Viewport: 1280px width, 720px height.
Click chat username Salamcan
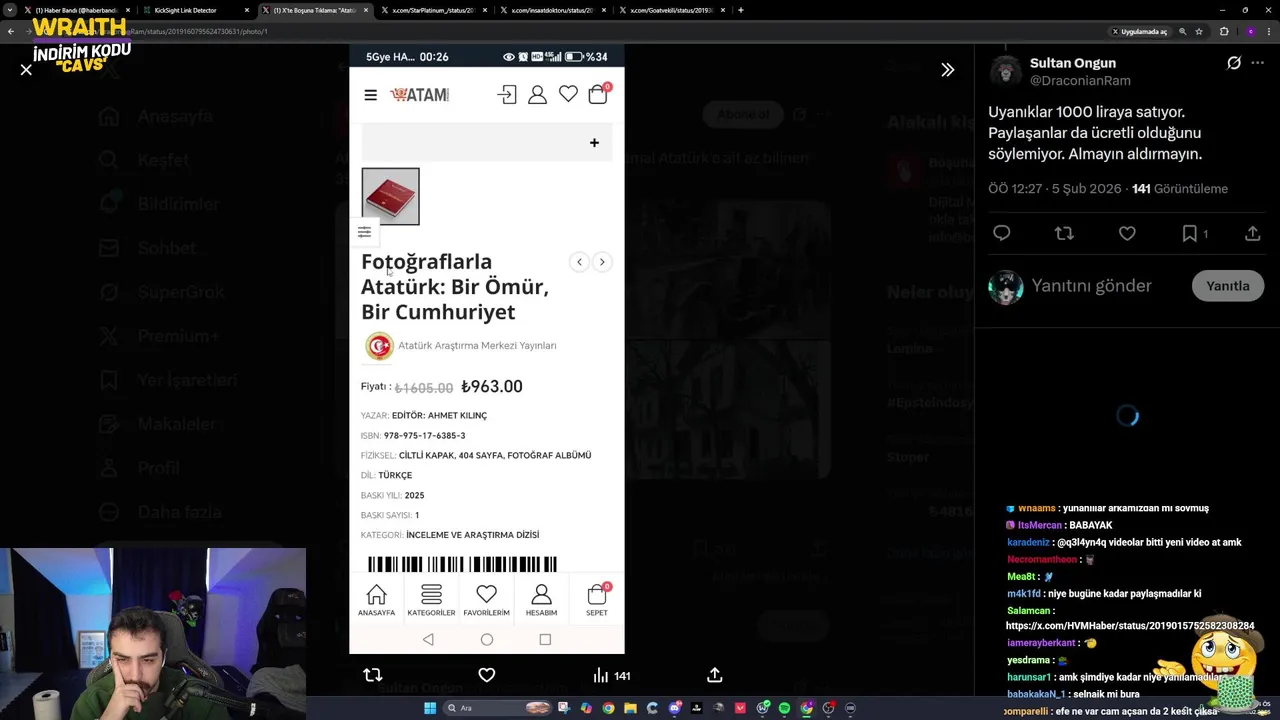click(1028, 610)
